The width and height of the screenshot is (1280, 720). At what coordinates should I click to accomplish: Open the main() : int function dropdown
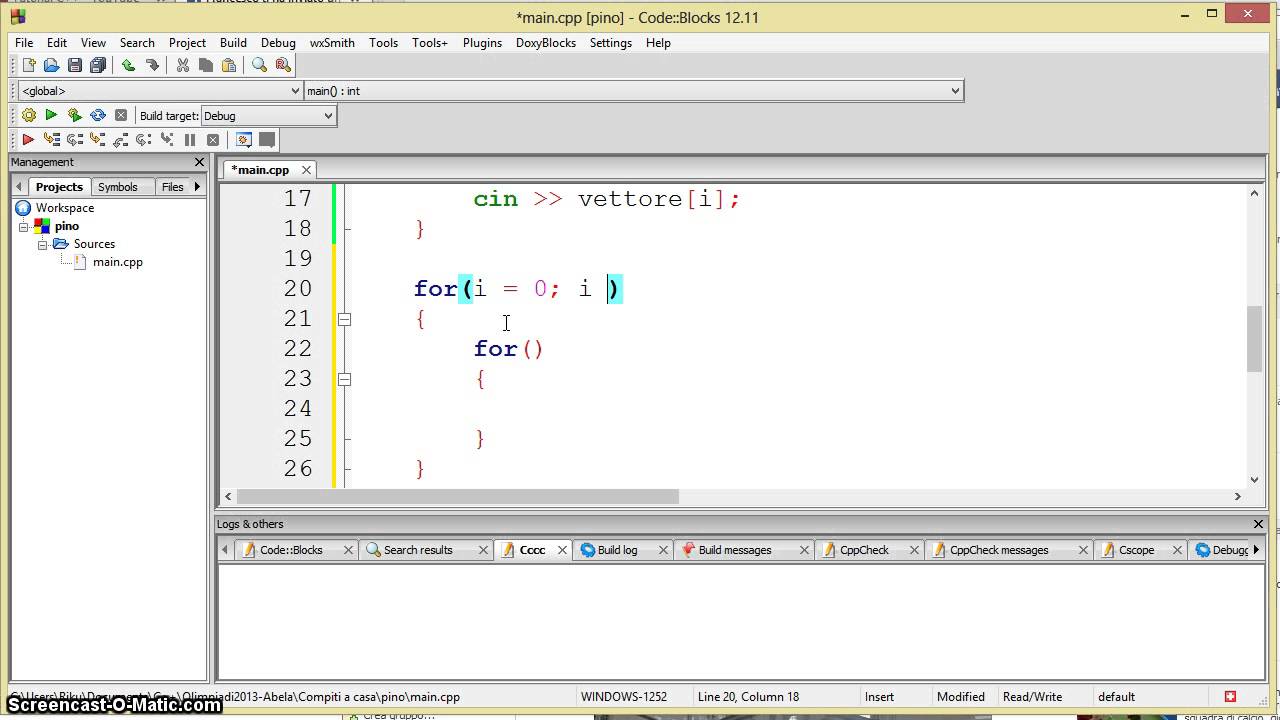pyautogui.click(x=633, y=91)
